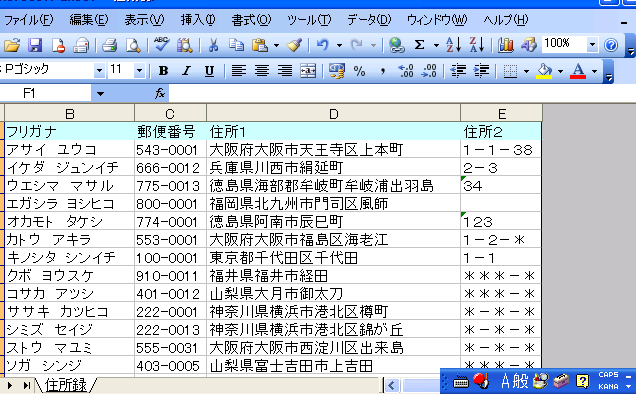Open the Print Preview tool
The height and width of the screenshot is (394, 636).
[x=133, y=45]
